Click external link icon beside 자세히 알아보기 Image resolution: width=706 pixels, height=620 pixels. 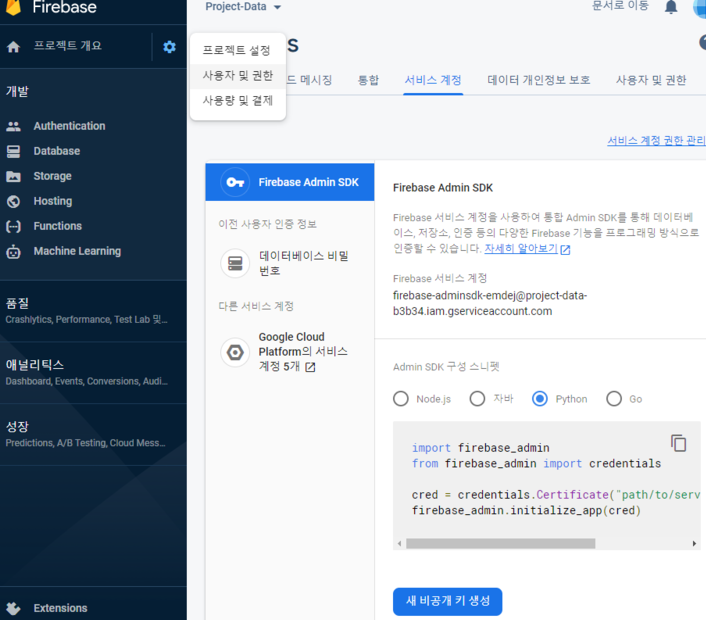pos(566,250)
